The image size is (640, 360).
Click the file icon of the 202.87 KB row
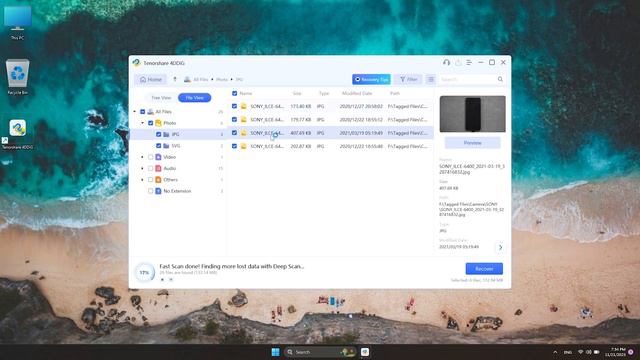[244, 146]
